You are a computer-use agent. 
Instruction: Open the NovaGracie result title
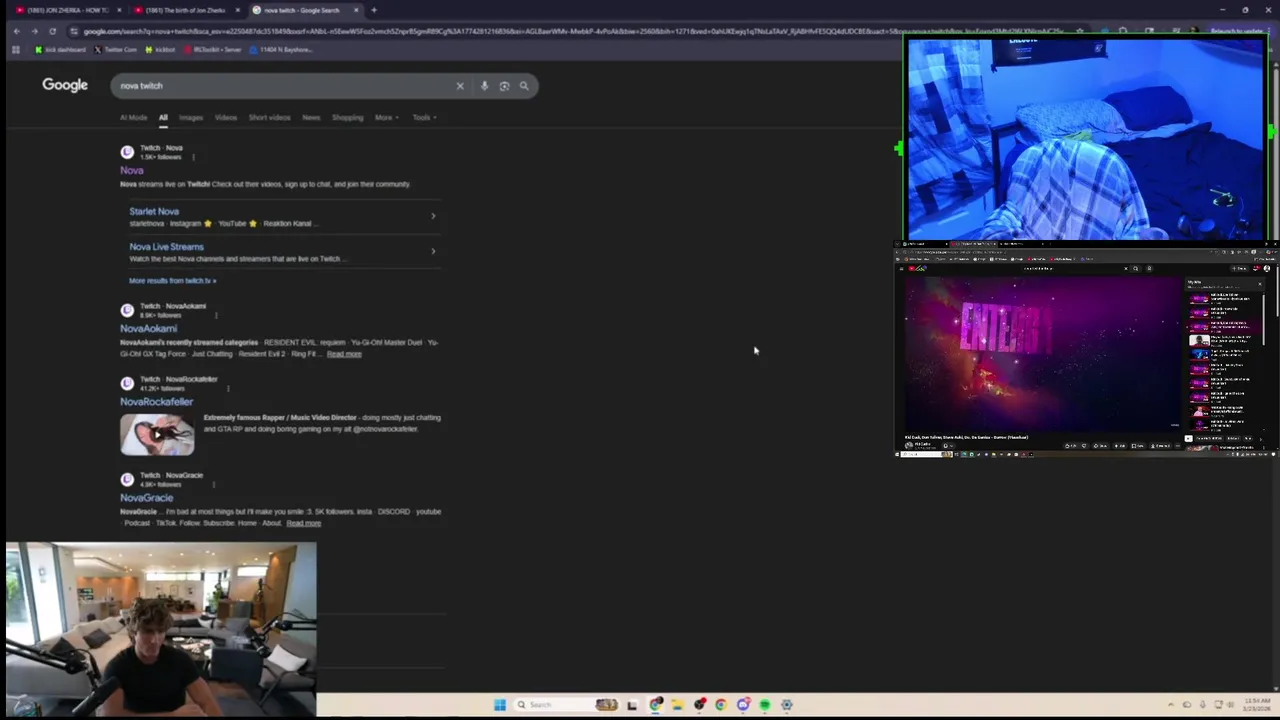(146, 498)
